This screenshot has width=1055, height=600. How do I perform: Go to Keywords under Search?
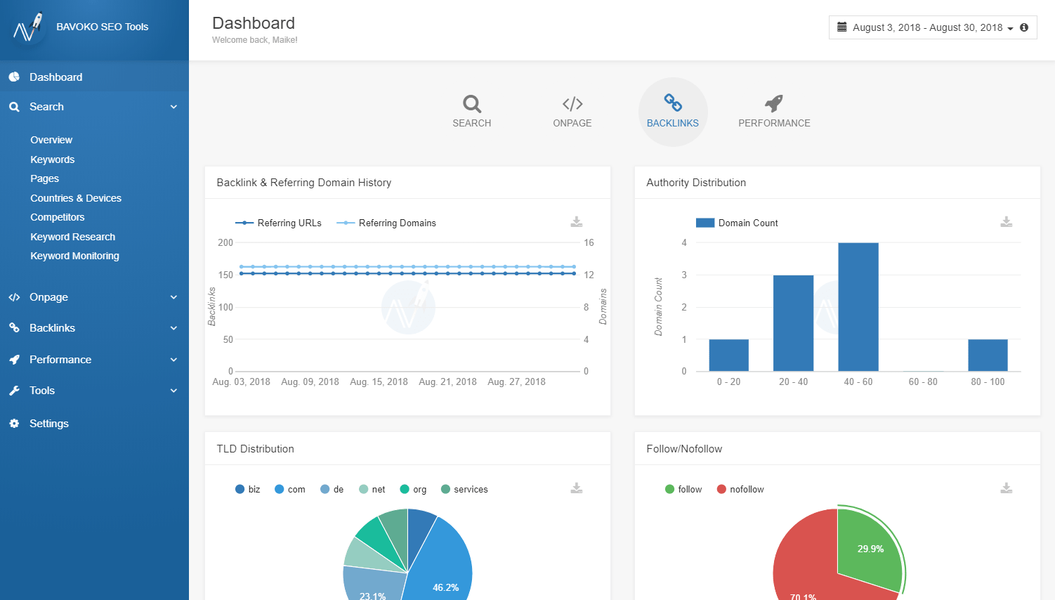(52, 159)
